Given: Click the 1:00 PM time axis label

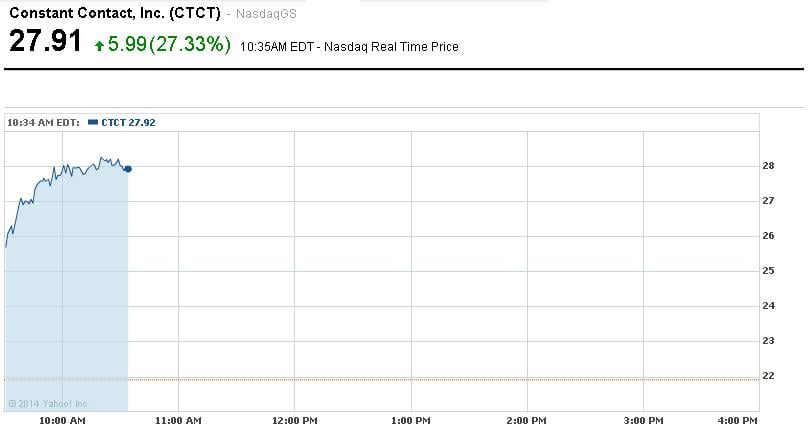Looking at the screenshot, I should (x=412, y=420).
